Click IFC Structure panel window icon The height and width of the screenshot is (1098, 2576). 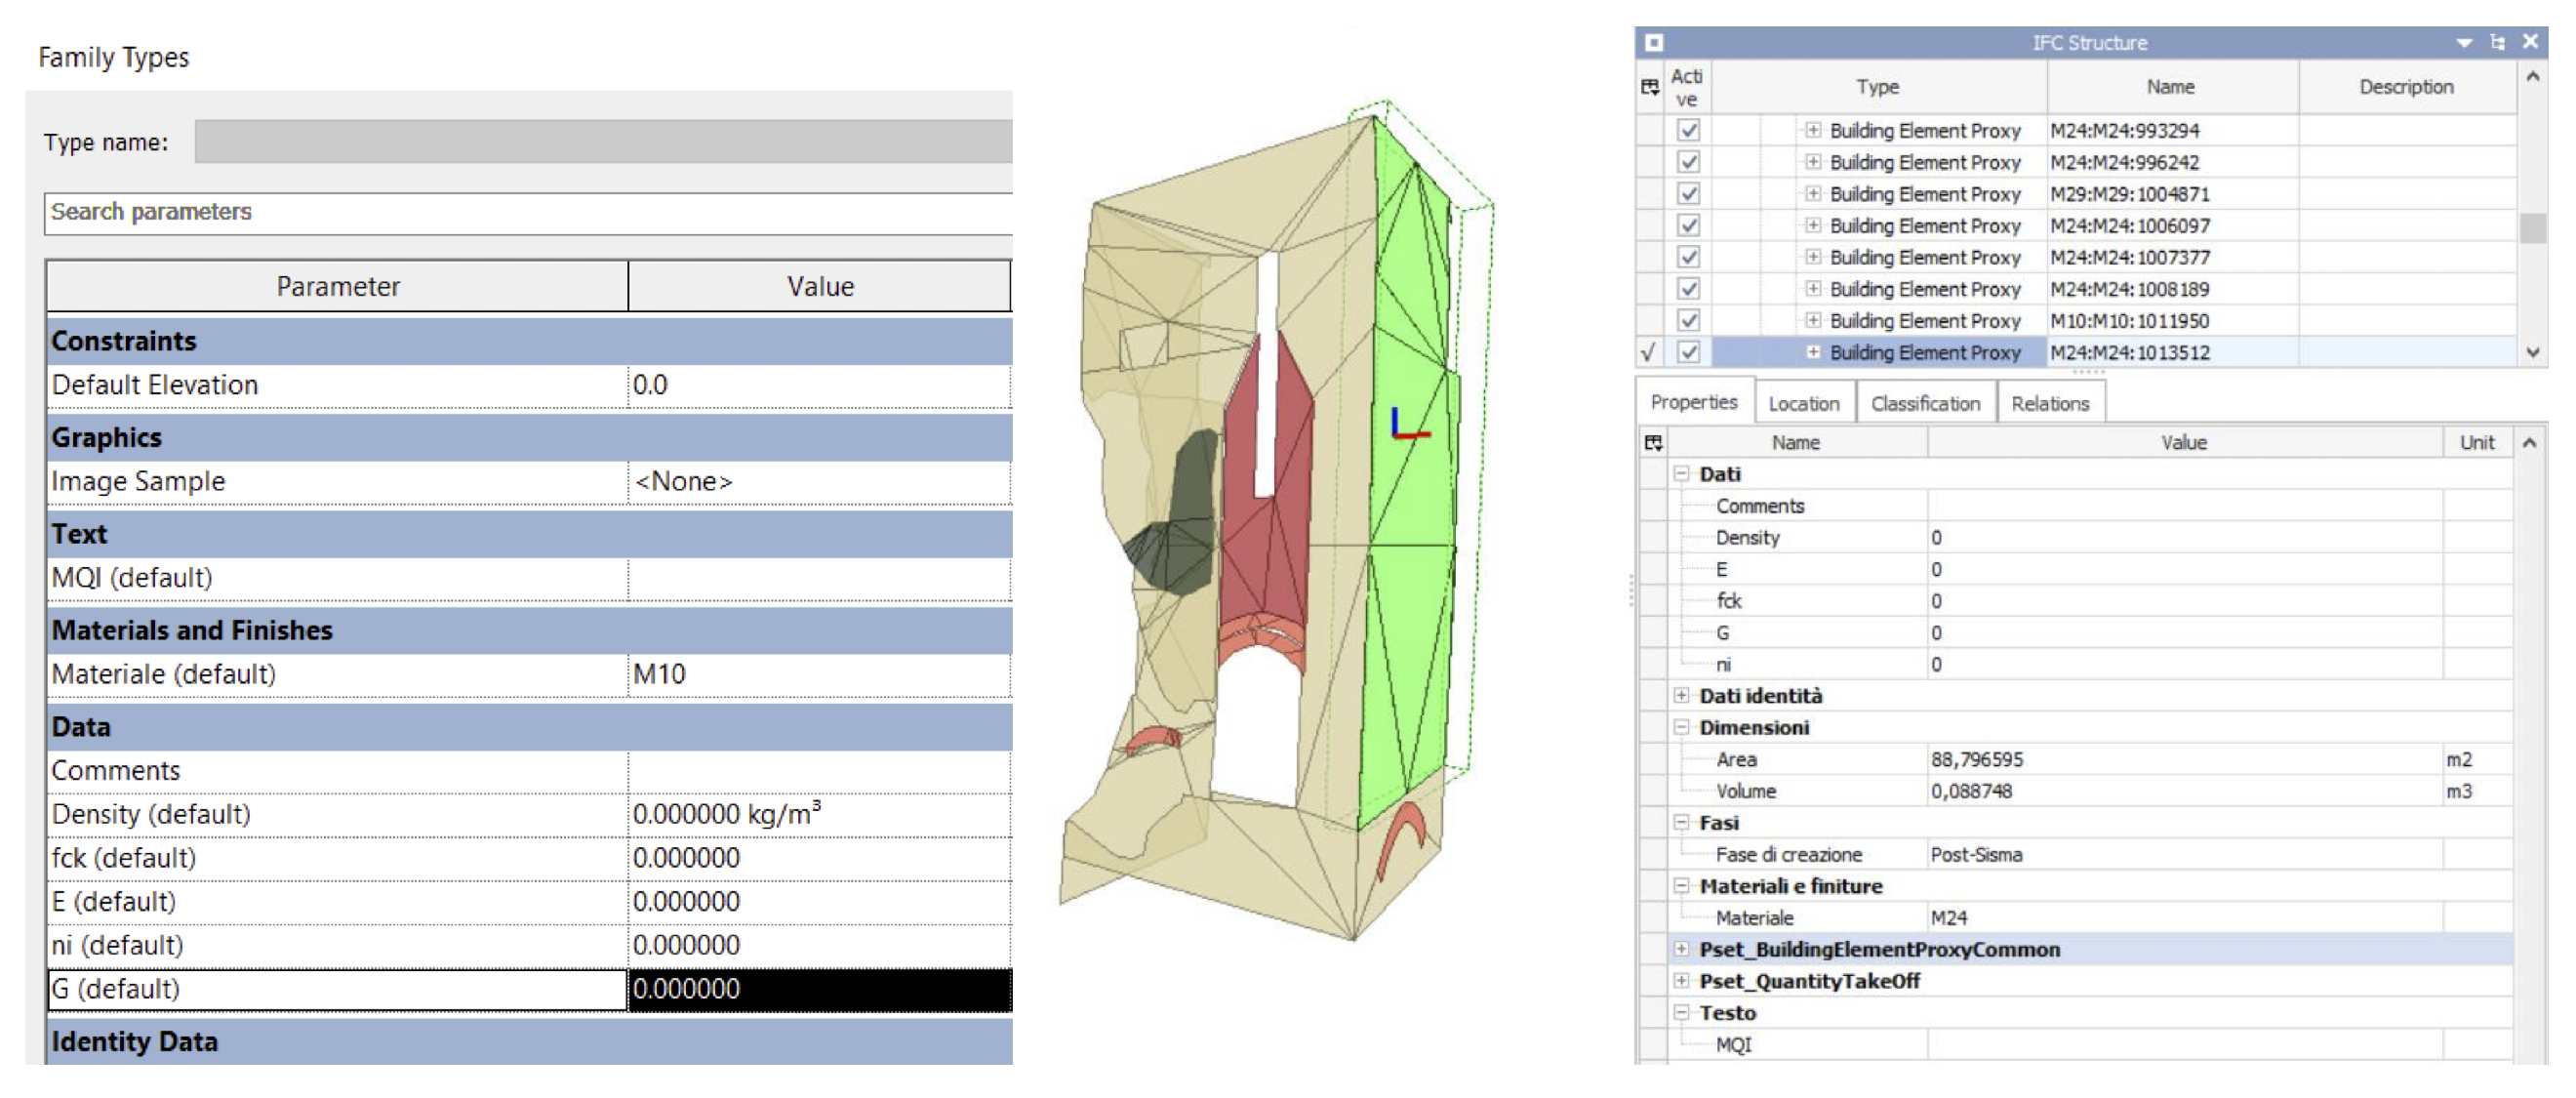(1653, 42)
